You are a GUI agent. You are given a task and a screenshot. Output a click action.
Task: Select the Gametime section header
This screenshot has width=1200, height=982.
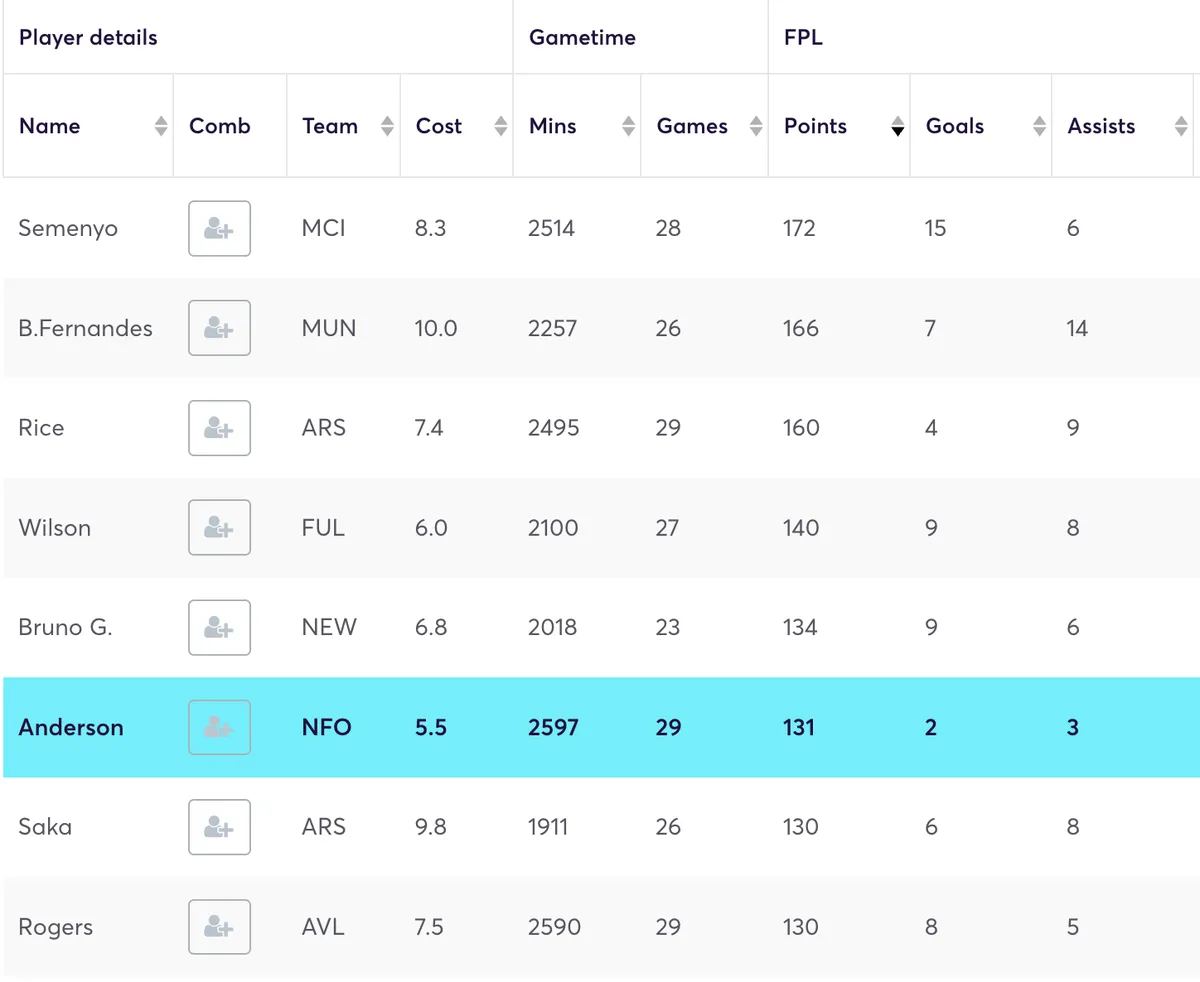[x=582, y=37]
